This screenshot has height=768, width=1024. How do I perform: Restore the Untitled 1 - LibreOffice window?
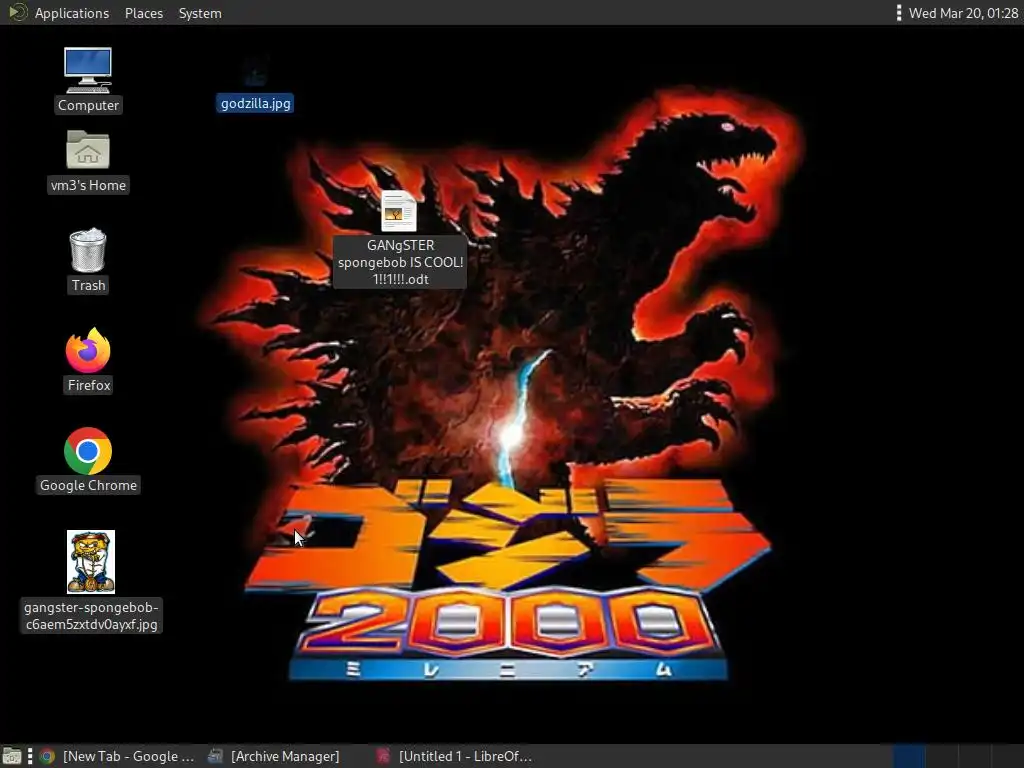pyautogui.click(x=455, y=756)
